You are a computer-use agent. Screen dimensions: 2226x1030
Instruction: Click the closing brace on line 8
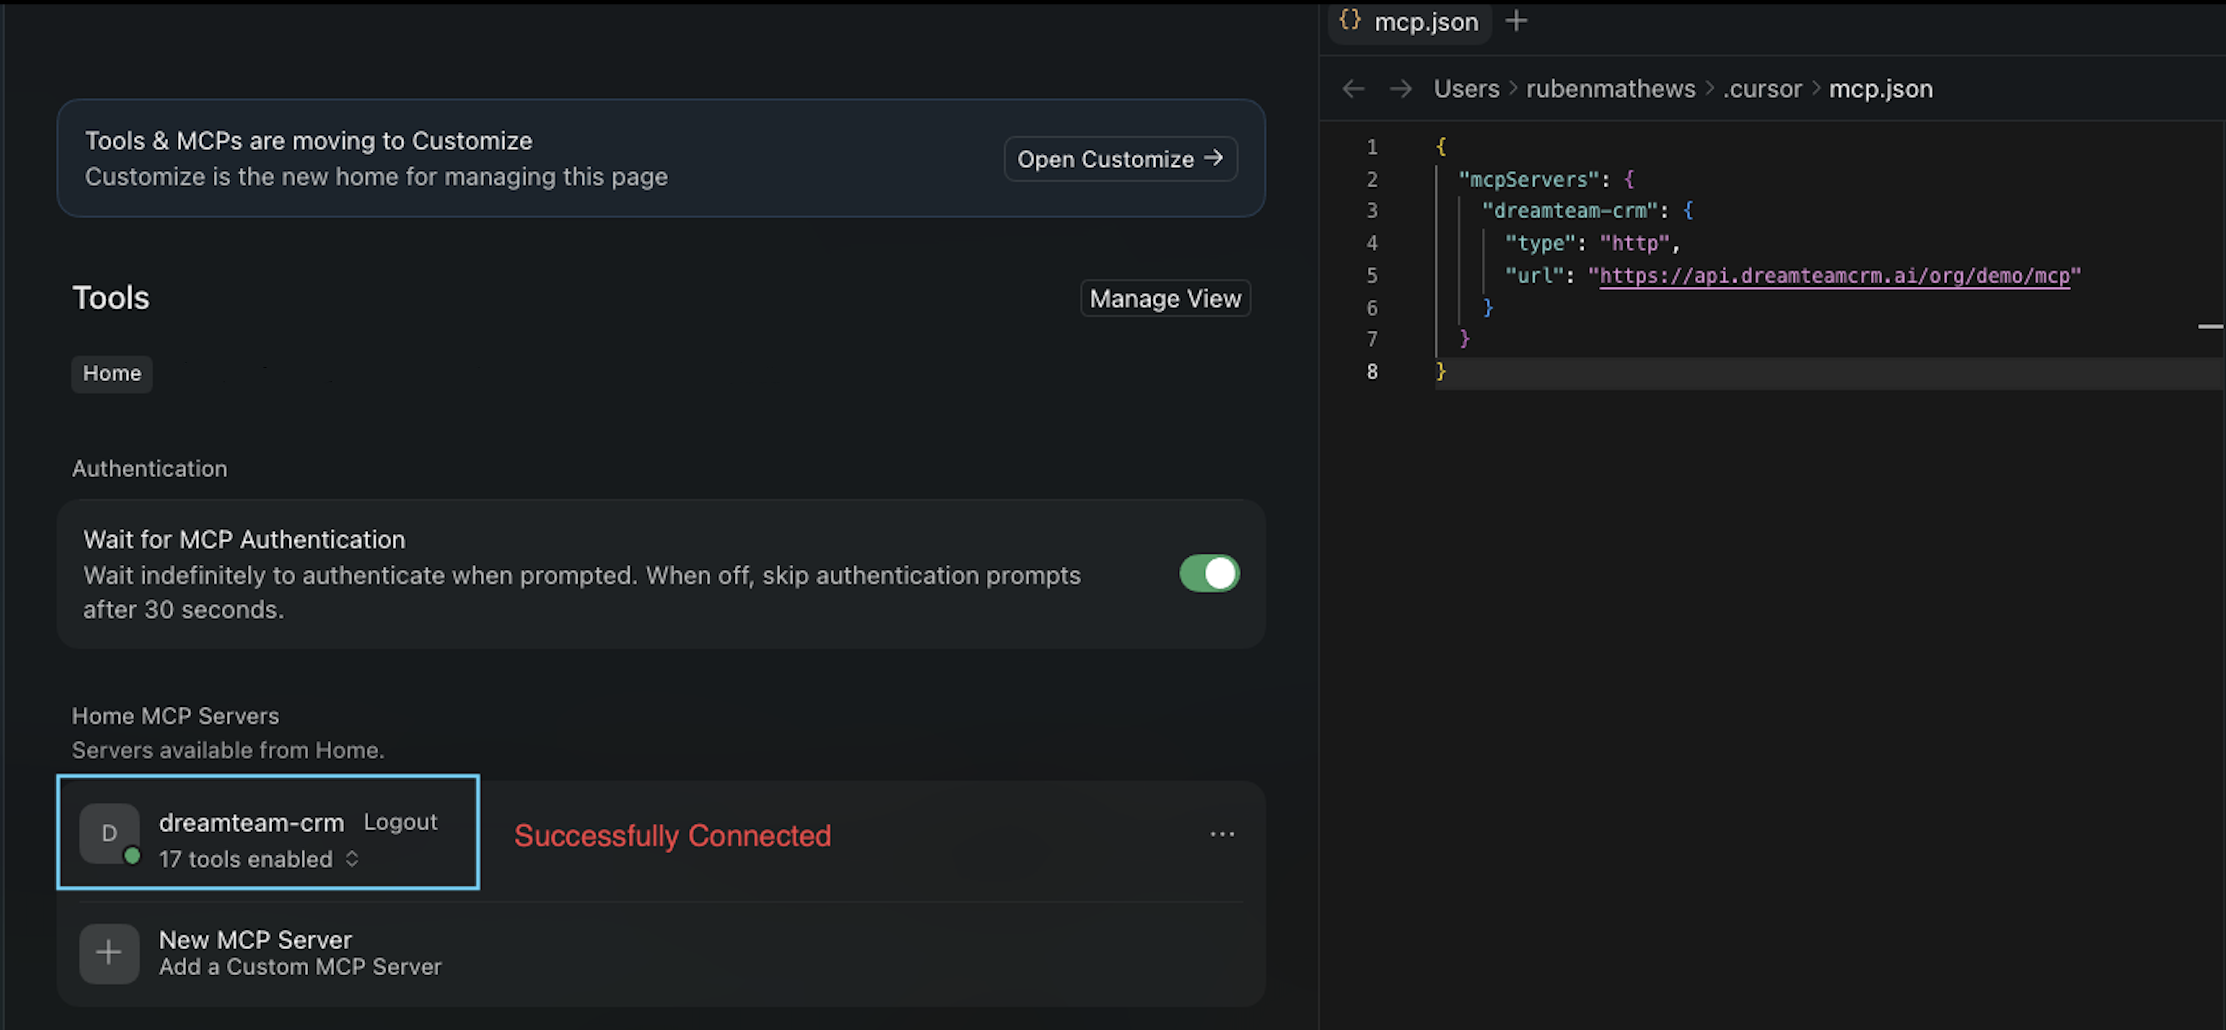1441,372
